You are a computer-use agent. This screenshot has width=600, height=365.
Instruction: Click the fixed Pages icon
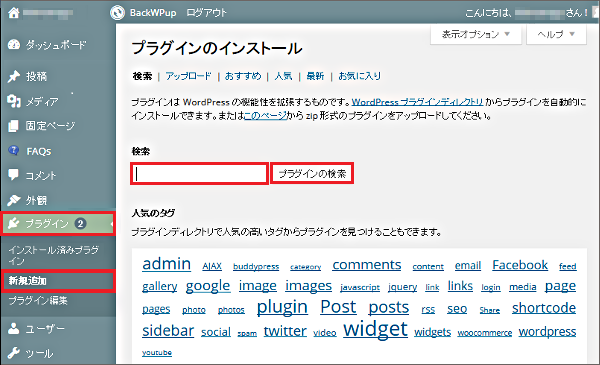(13, 125)
